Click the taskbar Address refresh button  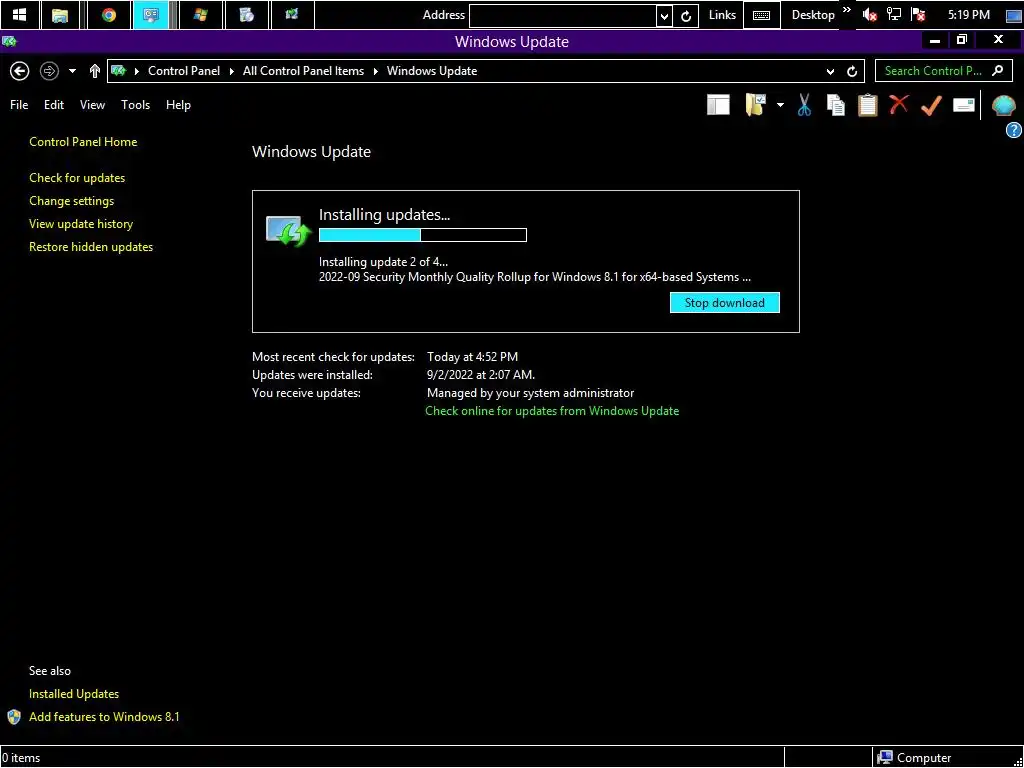(686, 16)
